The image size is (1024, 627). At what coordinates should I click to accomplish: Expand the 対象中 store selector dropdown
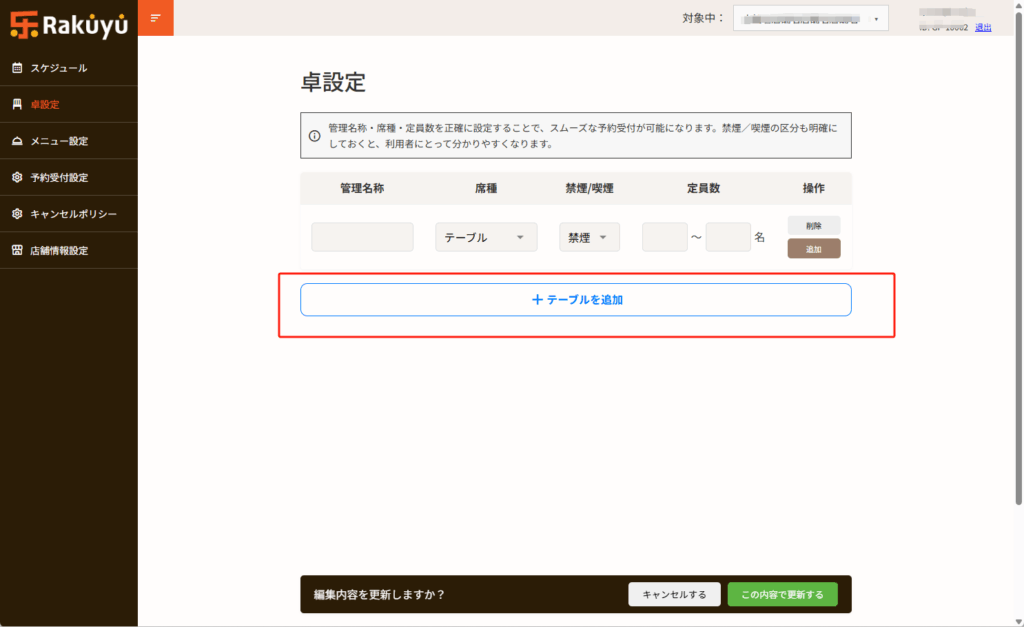pos(810,18)
